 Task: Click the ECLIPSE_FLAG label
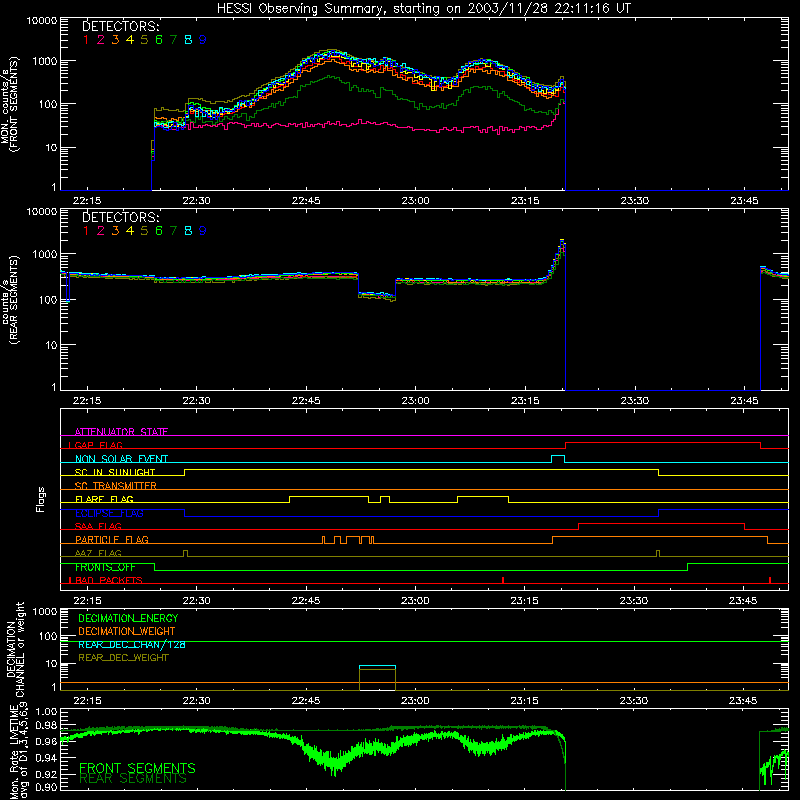[109, 513]
